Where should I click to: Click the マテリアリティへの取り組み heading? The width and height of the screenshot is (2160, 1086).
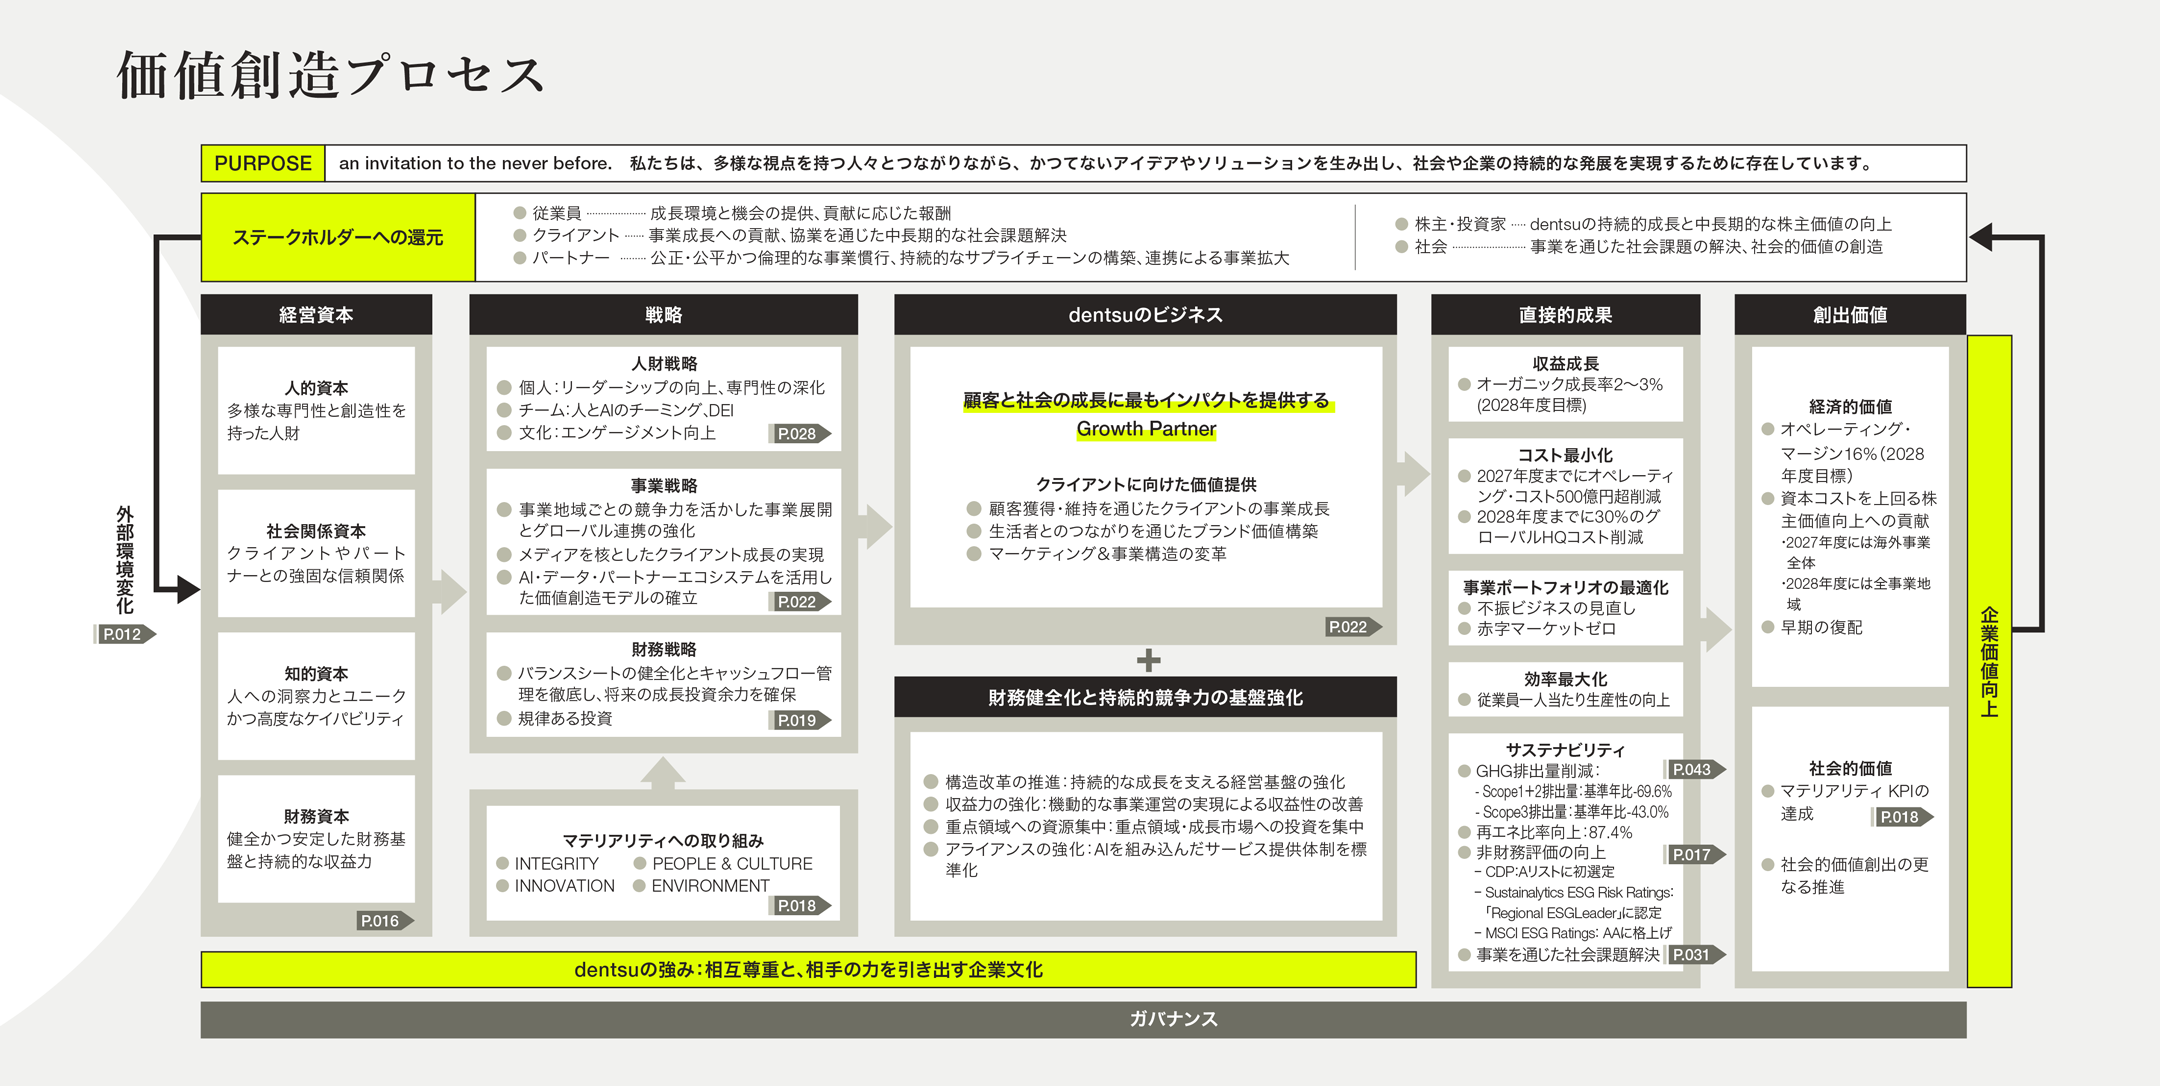coord(663,840)
